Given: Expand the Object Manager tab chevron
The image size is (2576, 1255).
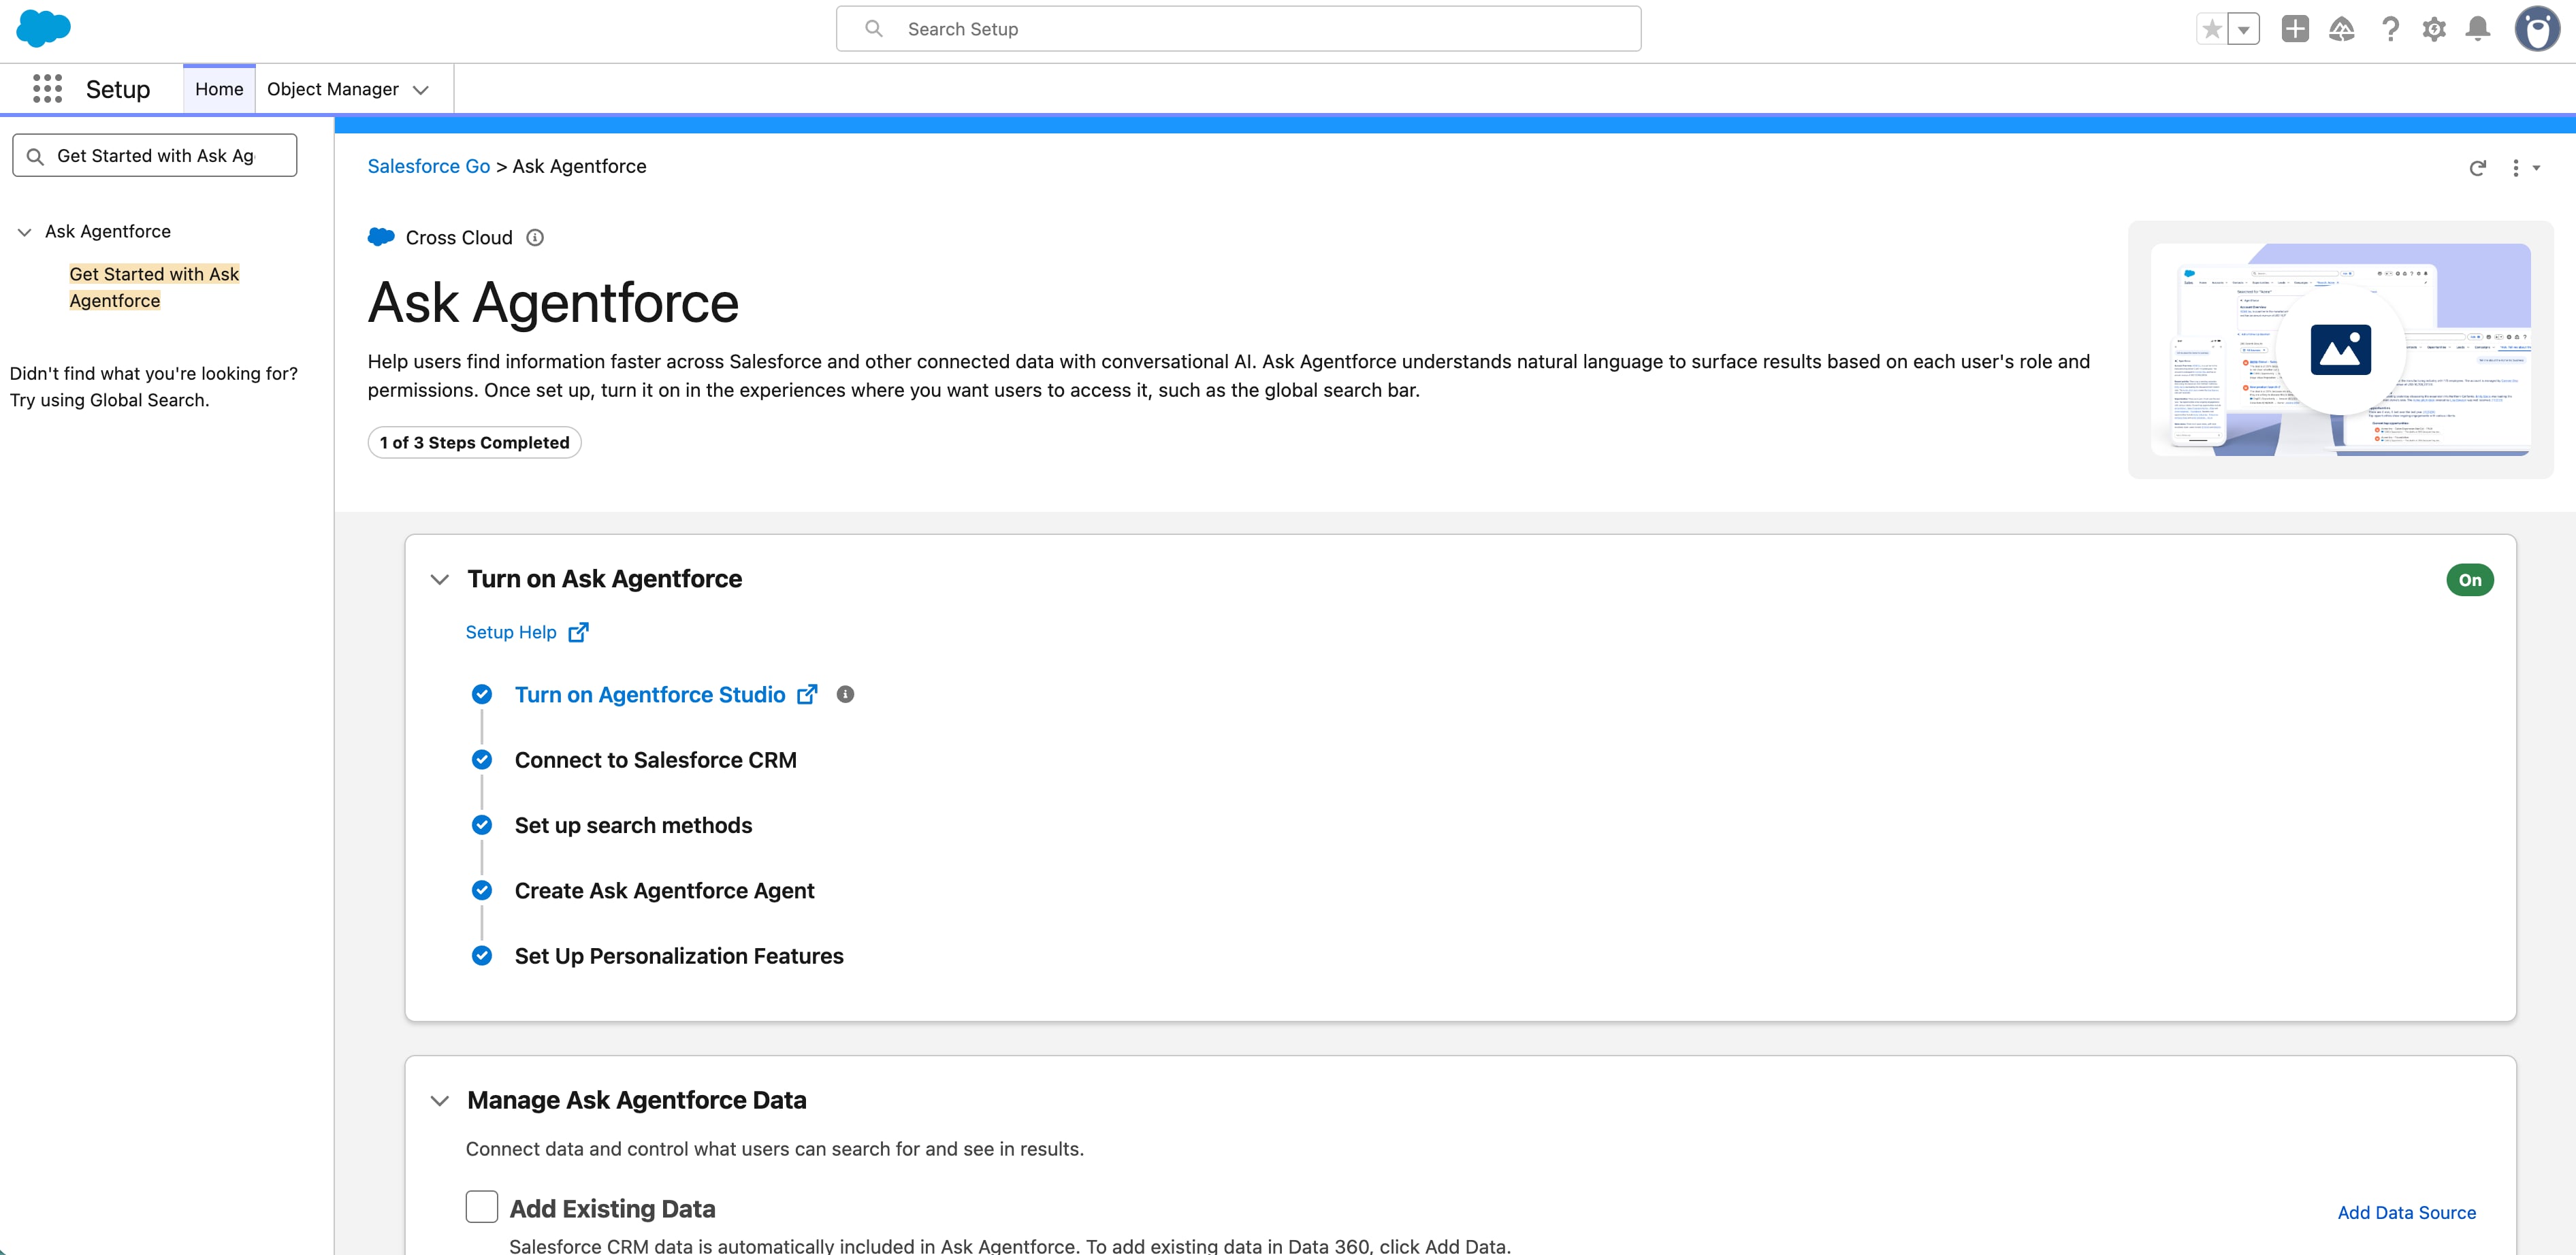Looking at the screenshot, I should point(421,90).
